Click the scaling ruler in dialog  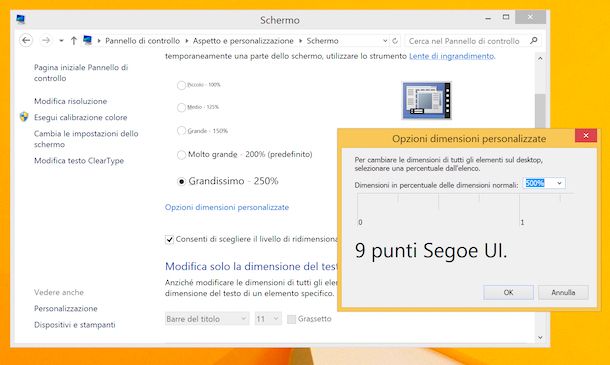(x=465, y=210)
